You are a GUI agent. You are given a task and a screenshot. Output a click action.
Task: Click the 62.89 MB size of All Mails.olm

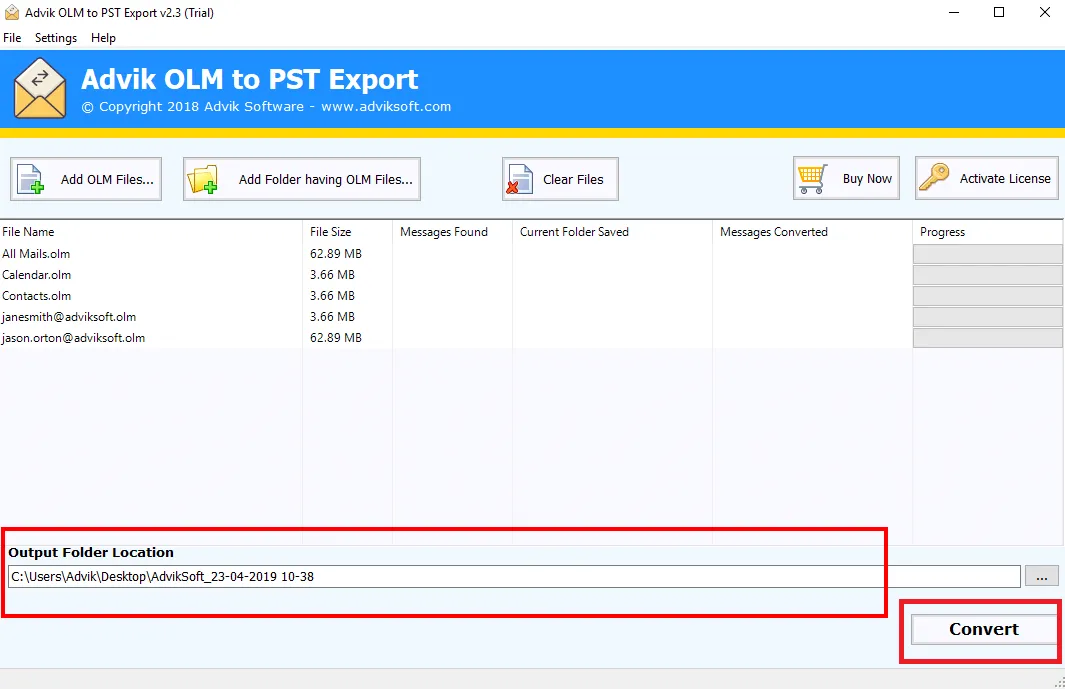click(336, 253)
